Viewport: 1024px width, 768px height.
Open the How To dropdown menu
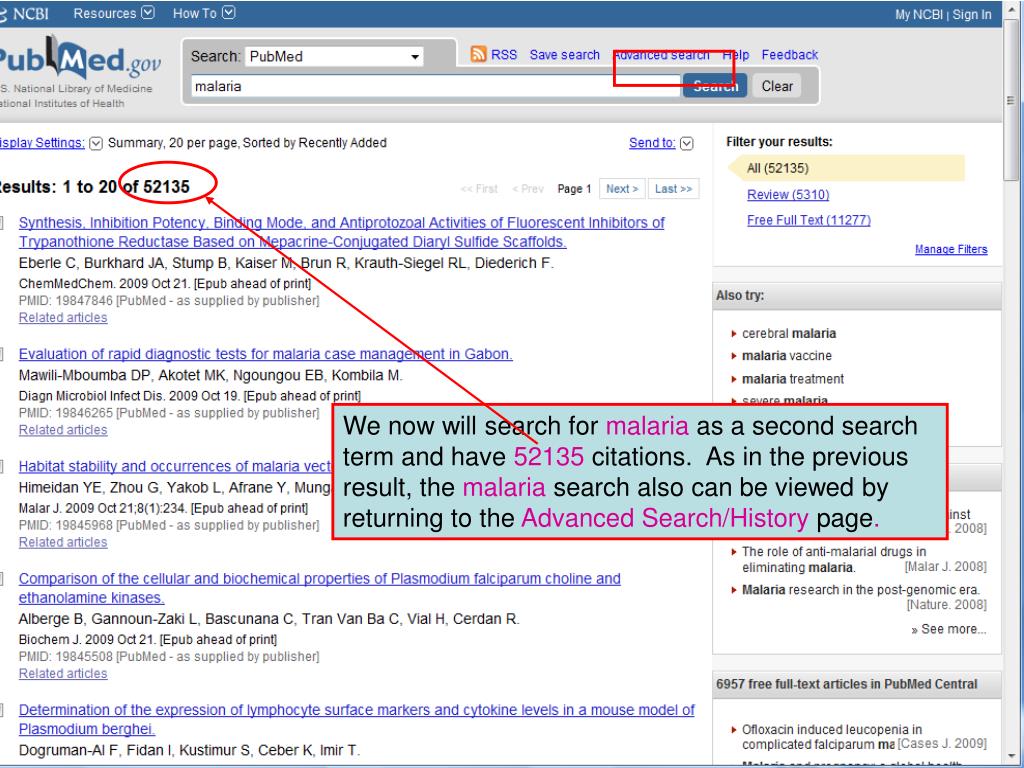[x=203, y=13]
